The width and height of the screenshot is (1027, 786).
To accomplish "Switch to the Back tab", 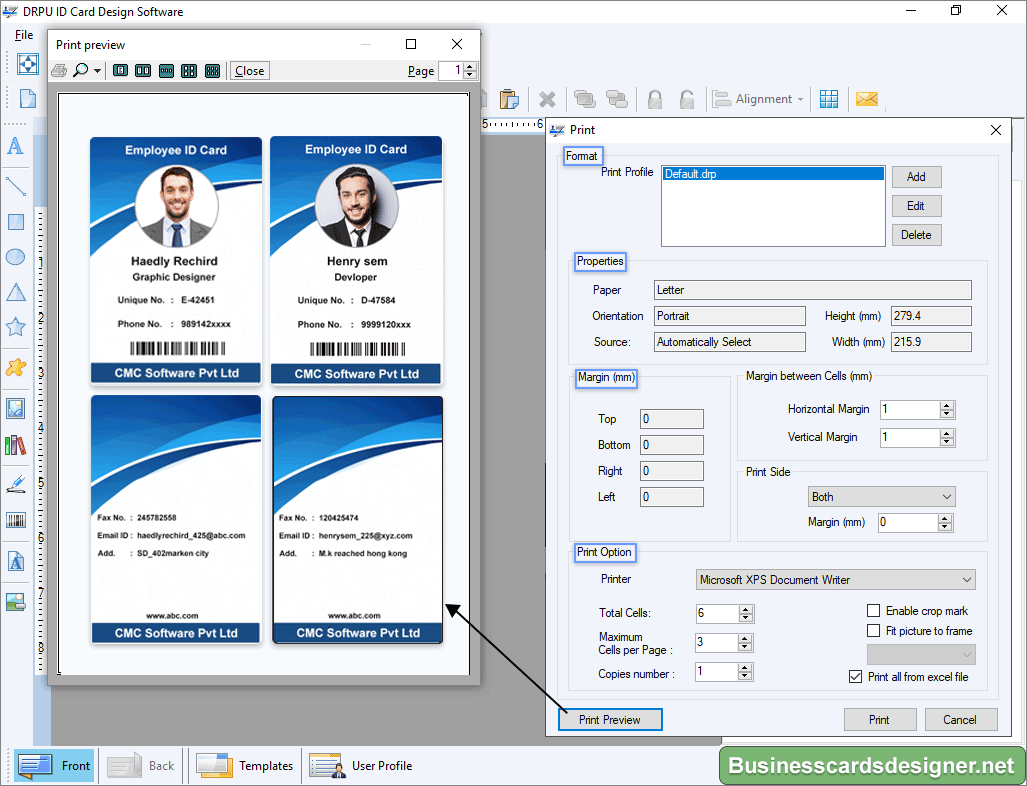I will (140, 766).
